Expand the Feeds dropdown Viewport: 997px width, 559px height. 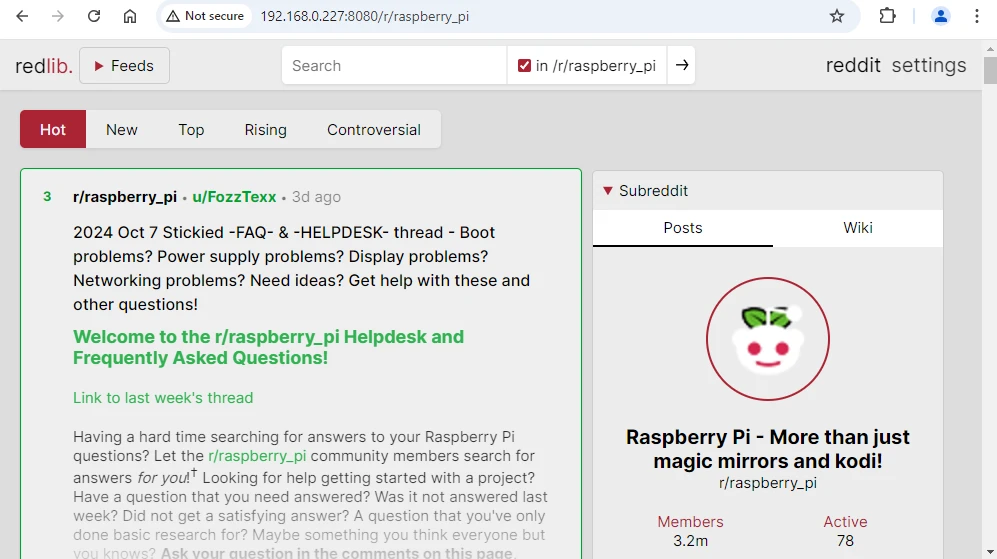point(124,66)
